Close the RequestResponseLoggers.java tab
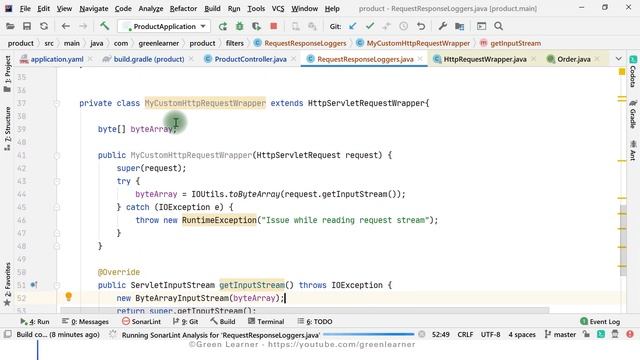Screen dimensions: 640x360 (420, 59)
